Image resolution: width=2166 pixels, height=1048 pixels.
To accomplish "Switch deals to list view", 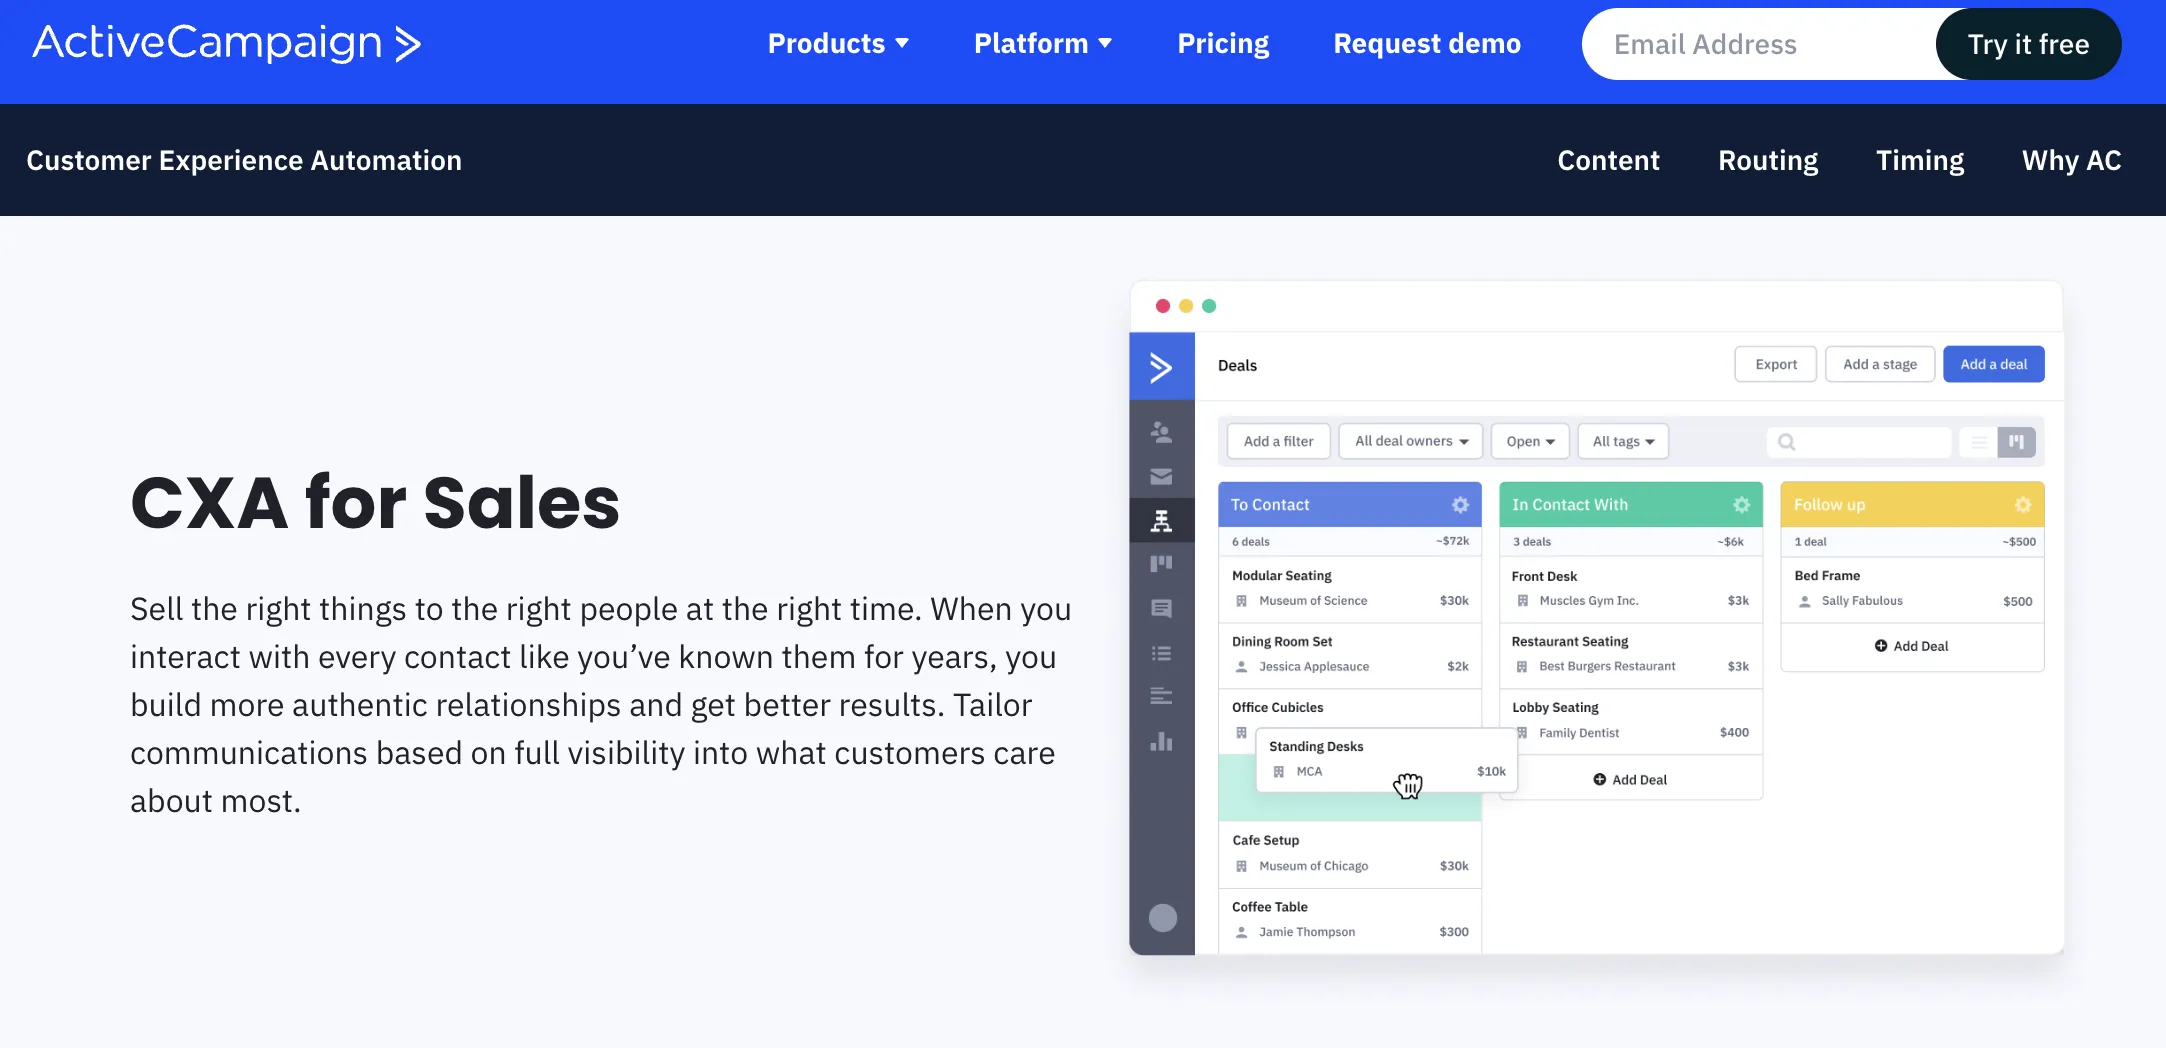I will (x=1978, y=442).
